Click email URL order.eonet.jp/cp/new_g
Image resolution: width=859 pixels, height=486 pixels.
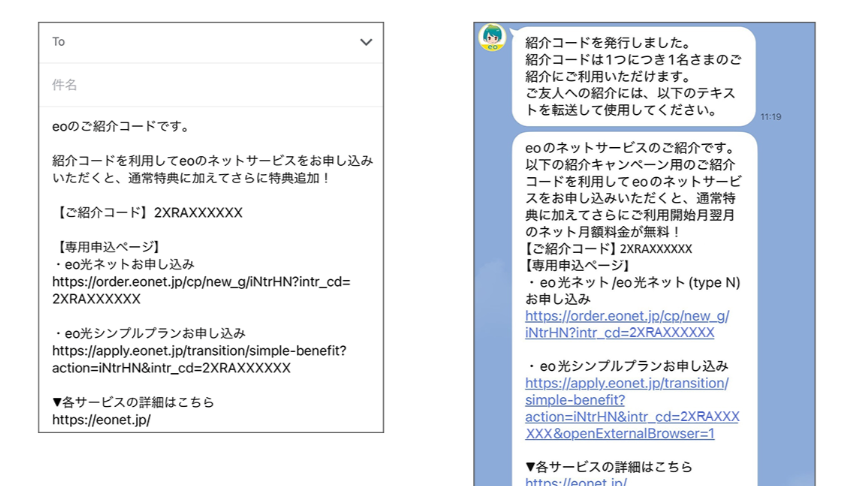201,290
